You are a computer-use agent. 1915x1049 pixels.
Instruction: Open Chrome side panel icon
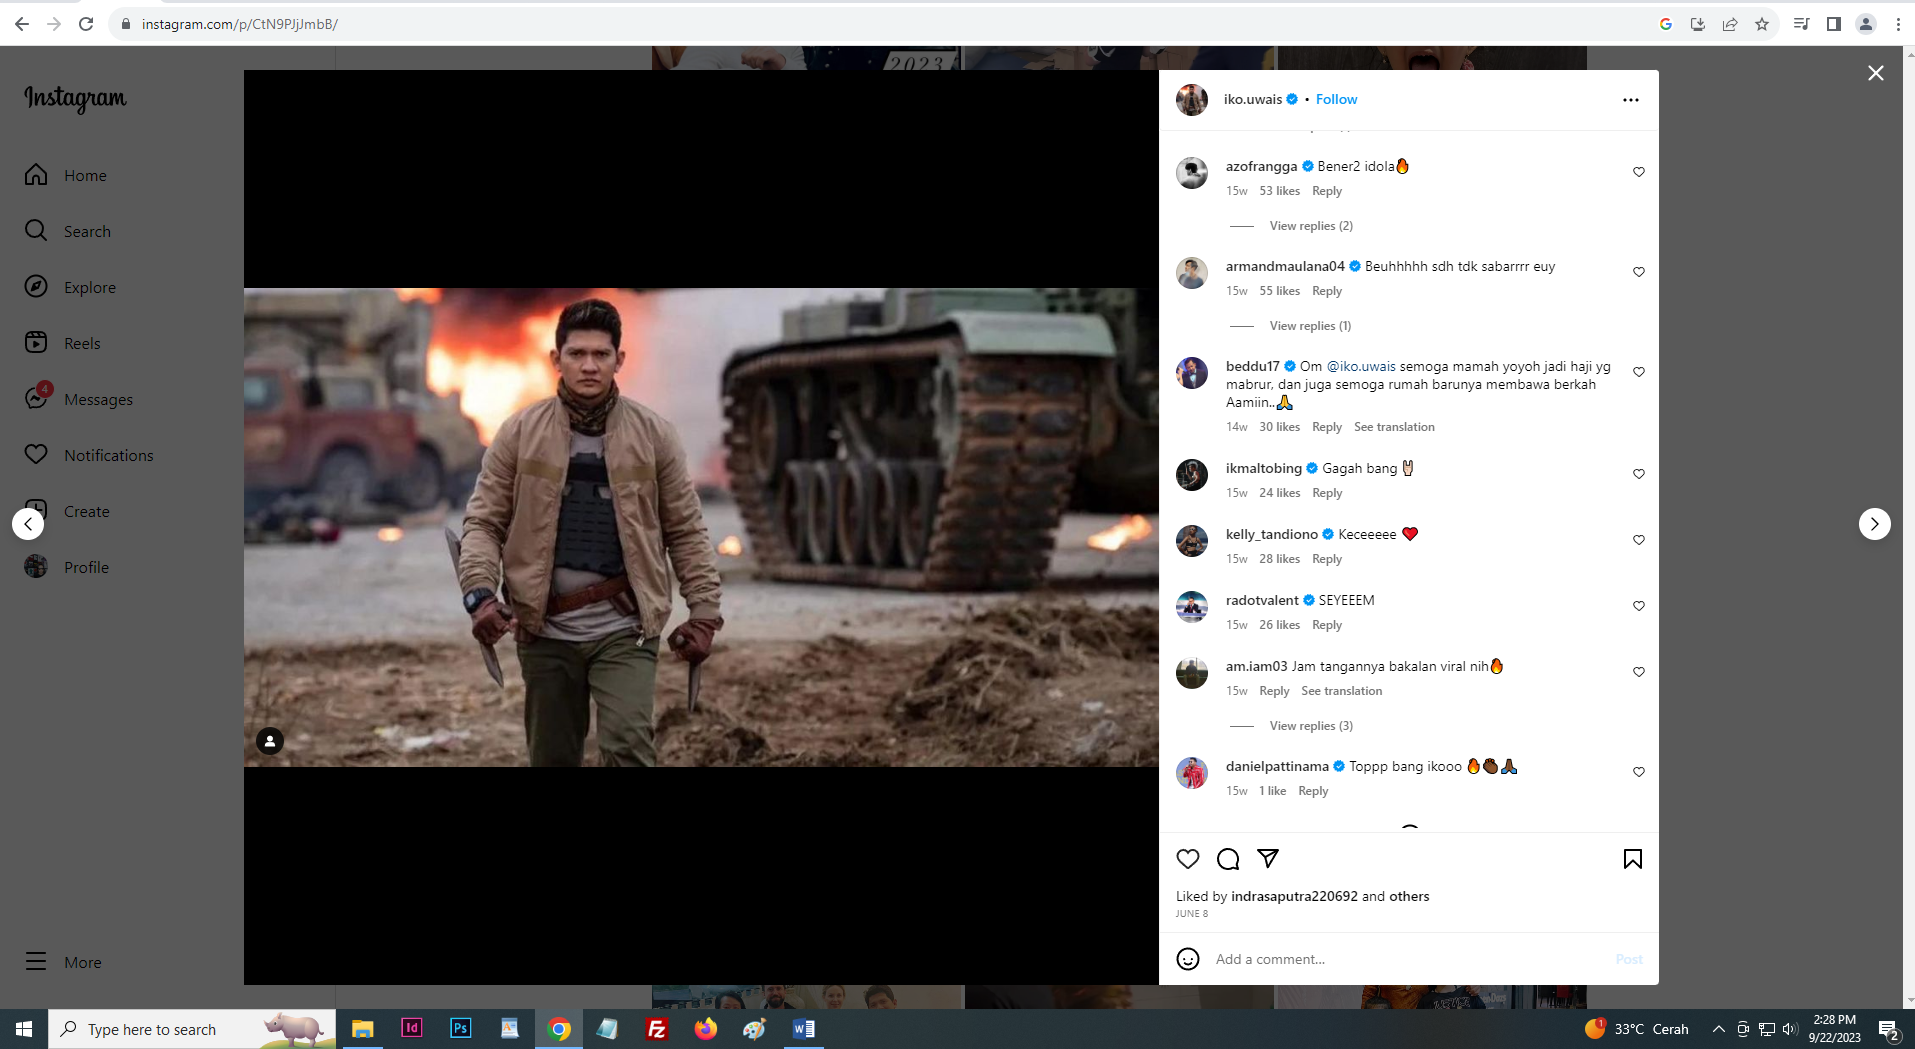1833,24
